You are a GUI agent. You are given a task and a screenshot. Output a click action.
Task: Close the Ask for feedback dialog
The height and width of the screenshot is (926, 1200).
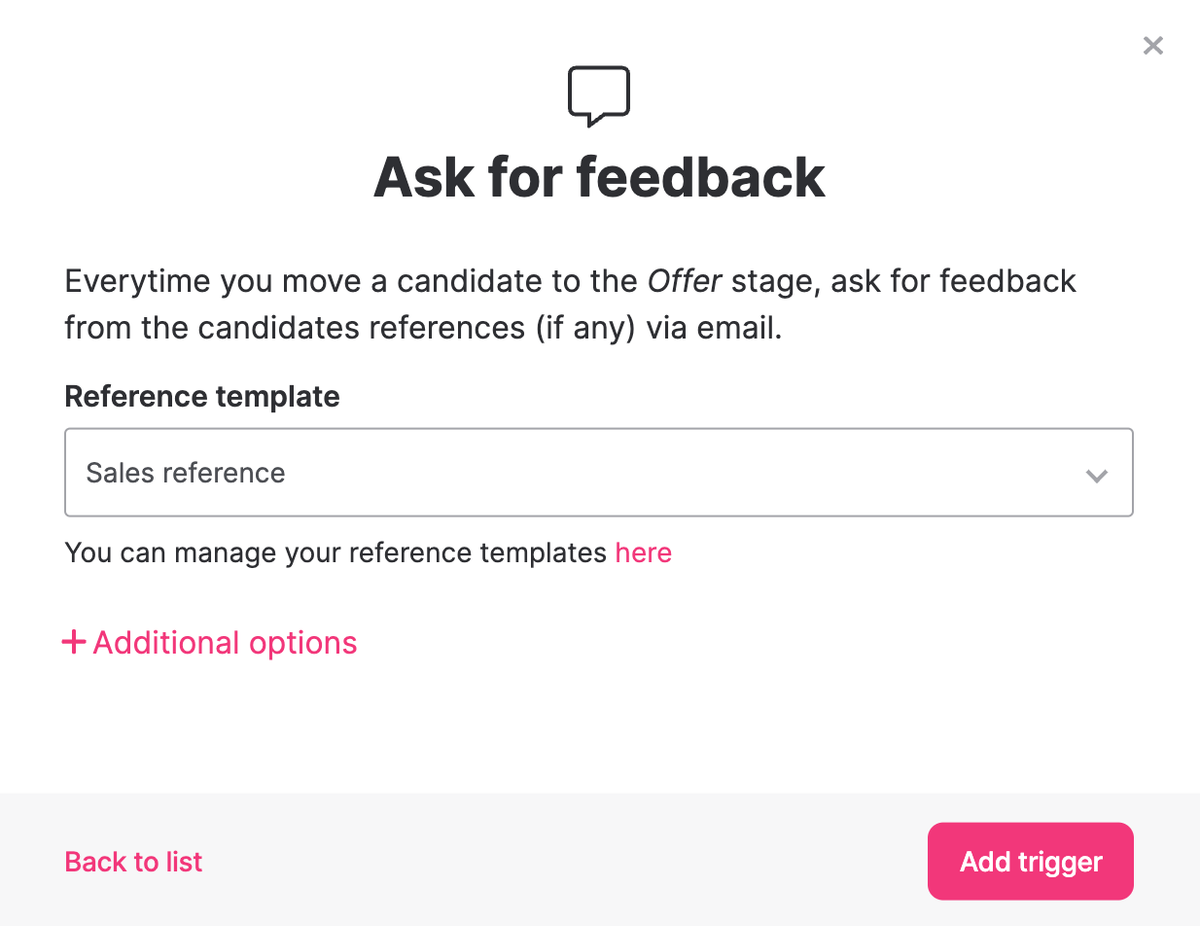point(1153,45)
